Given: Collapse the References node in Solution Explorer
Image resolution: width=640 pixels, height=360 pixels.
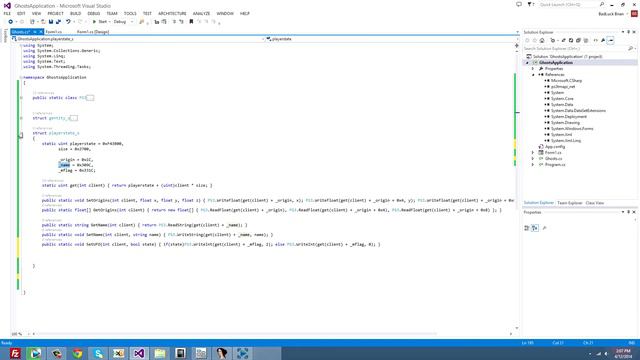Looking at the screenshot, I should [533, 75].
